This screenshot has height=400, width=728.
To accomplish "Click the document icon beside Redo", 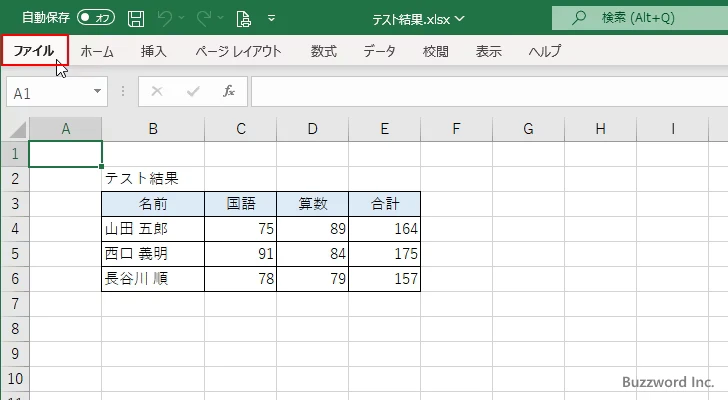I will click(243, 18).
